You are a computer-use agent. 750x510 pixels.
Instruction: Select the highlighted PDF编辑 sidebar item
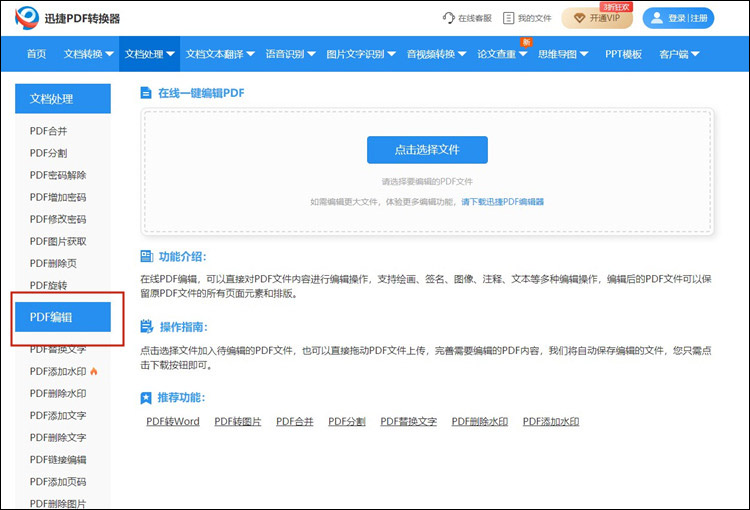click(x=63, y=317)
